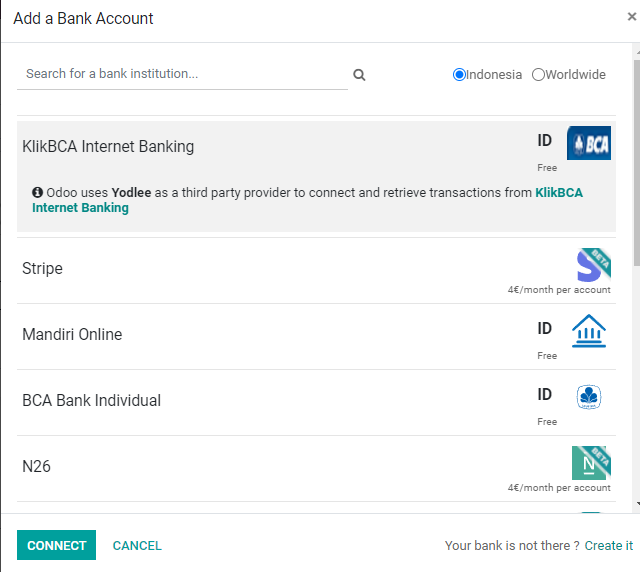Click the Free label on the KlikBCA row
This screenshot has height=572, width=640.
[x=547, y=168]
